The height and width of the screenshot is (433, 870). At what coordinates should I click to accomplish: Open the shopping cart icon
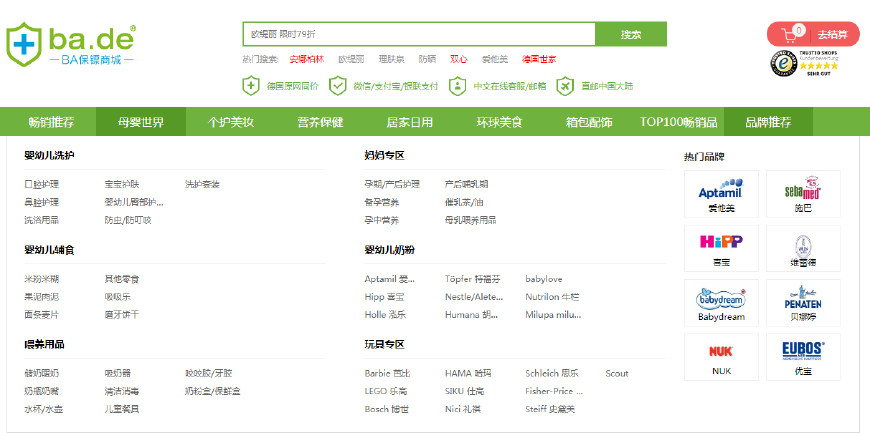pyautogui.click(x=790, y=34)
